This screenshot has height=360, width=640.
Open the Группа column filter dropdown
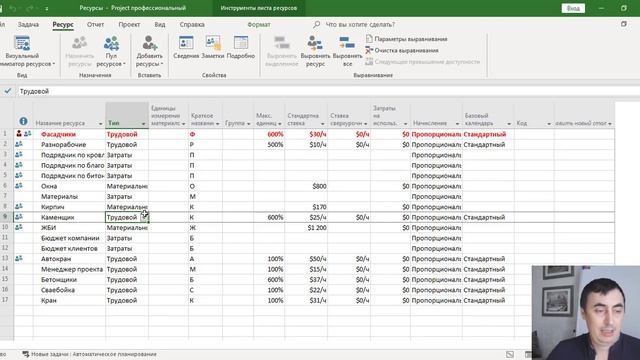pyautogui.click(x=249, y=124)
